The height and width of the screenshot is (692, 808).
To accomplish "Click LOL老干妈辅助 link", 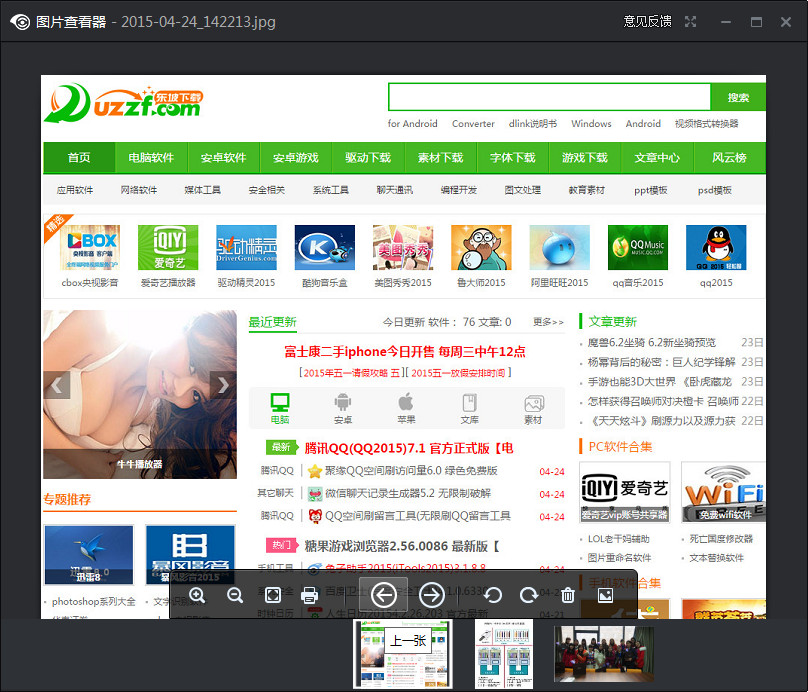I will tap(618, 539).
